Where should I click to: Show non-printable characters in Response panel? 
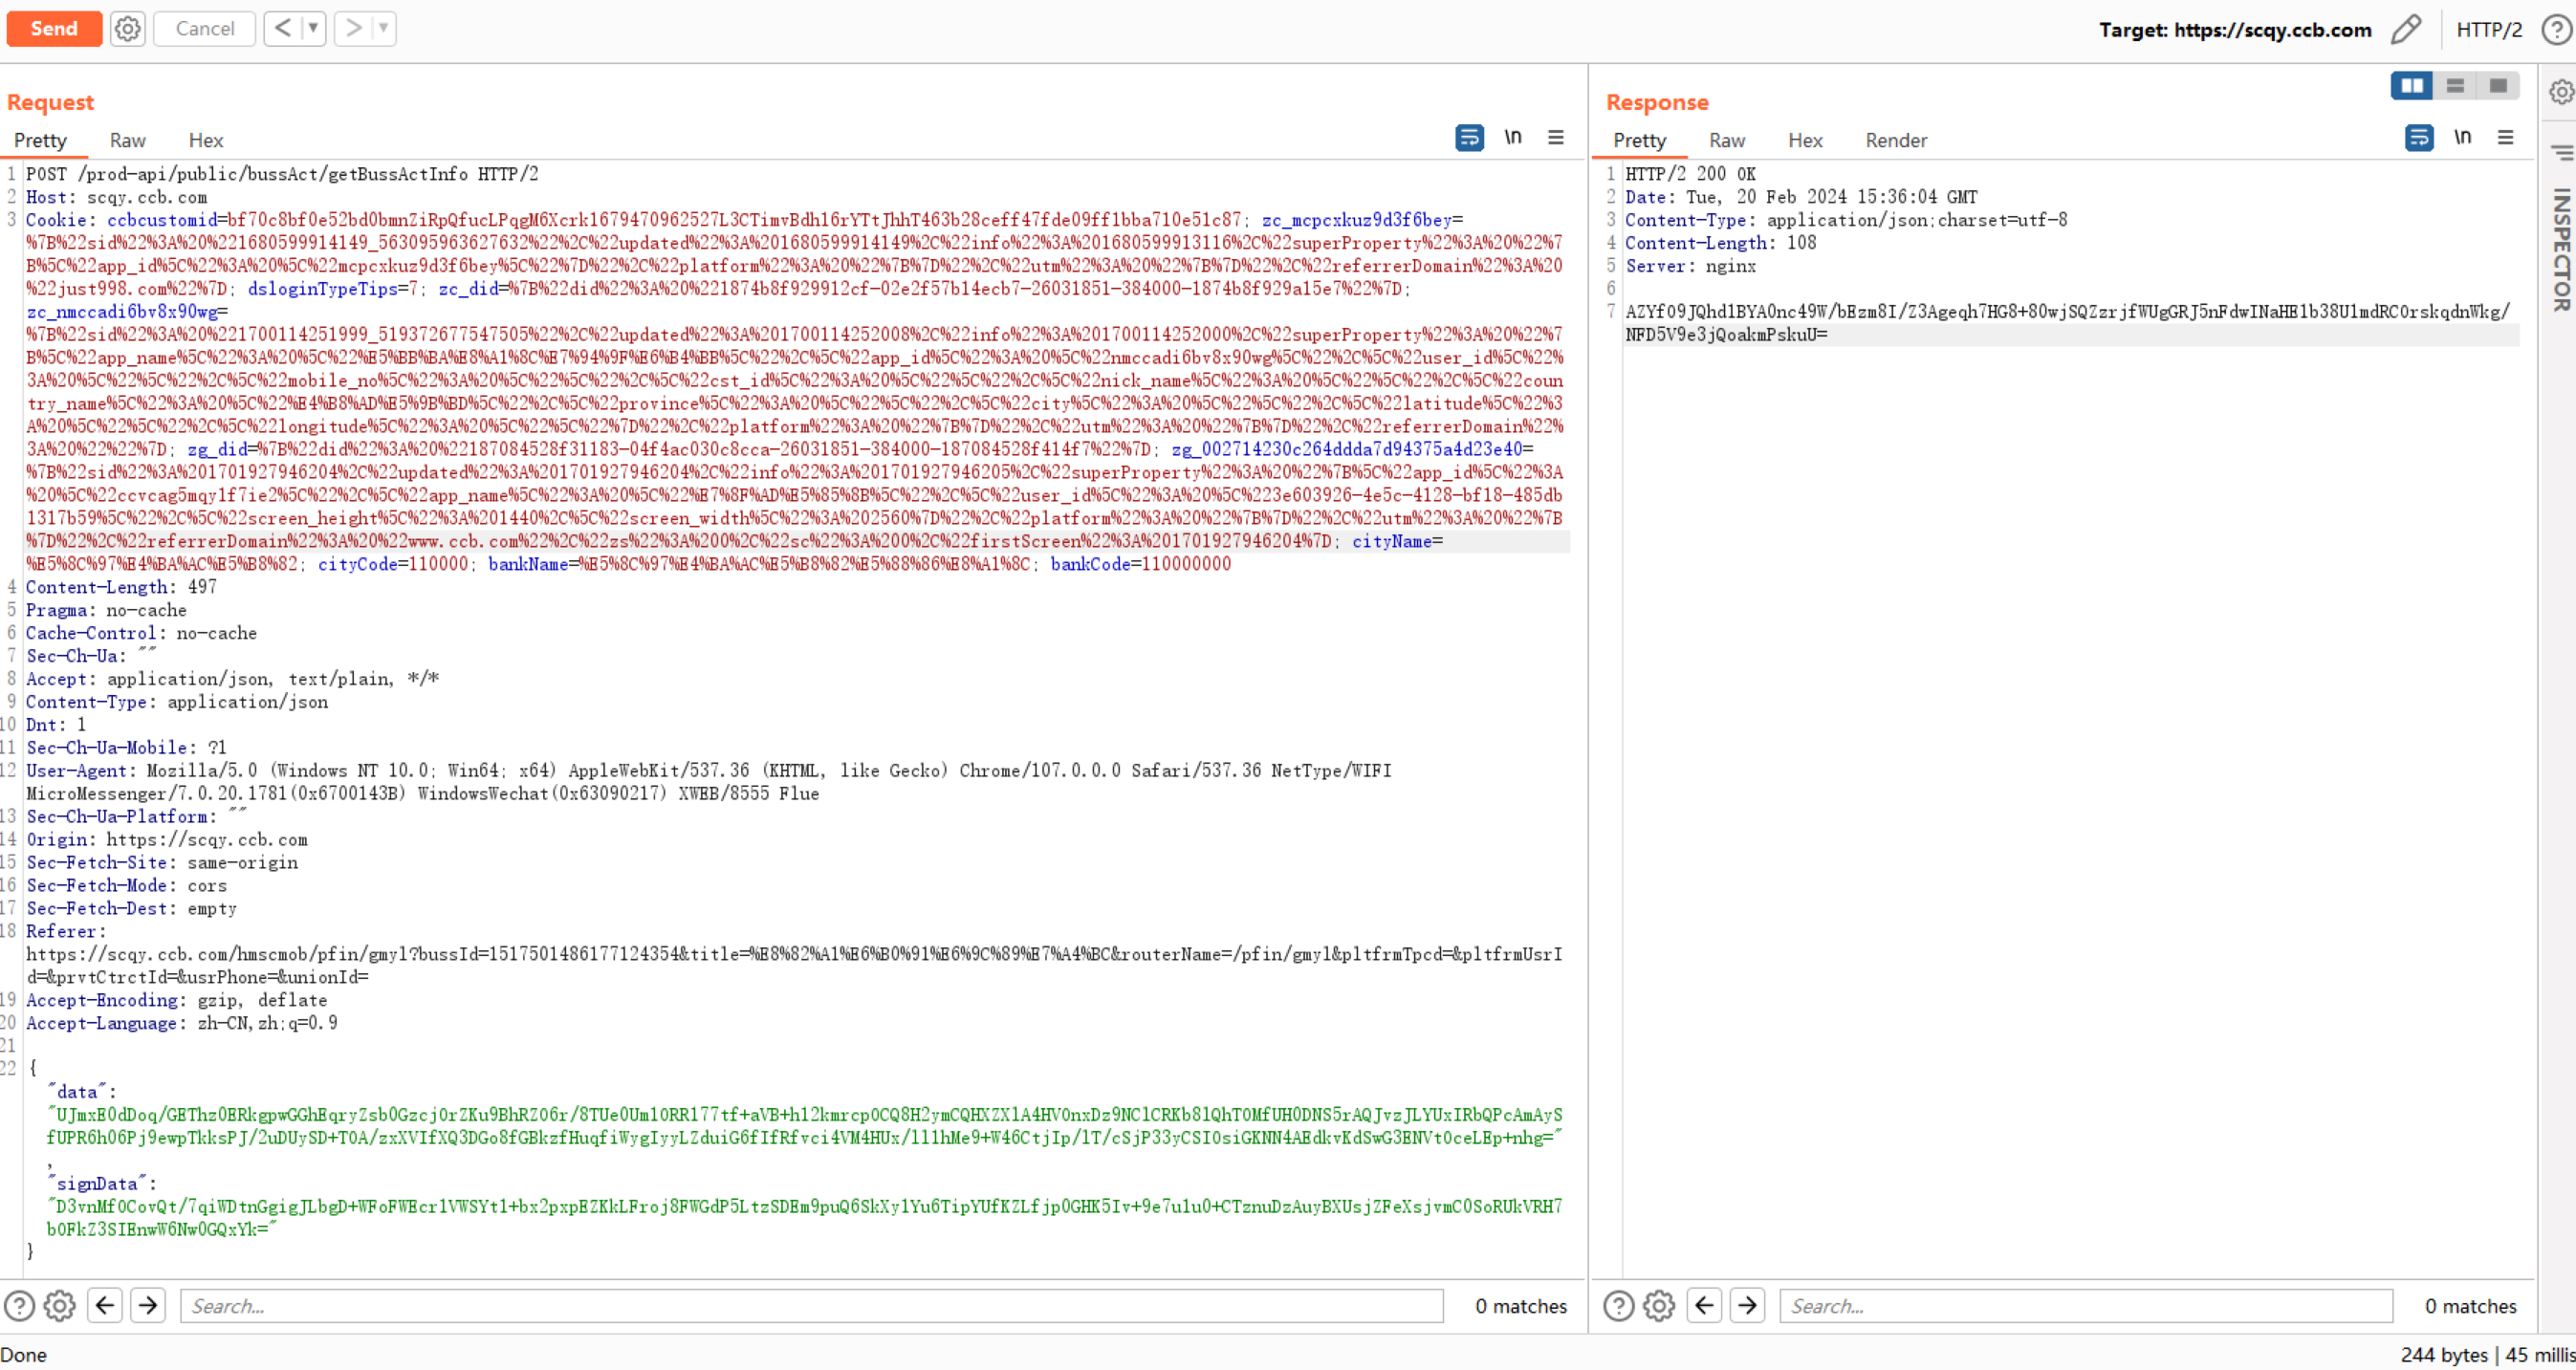[2462, 138]
